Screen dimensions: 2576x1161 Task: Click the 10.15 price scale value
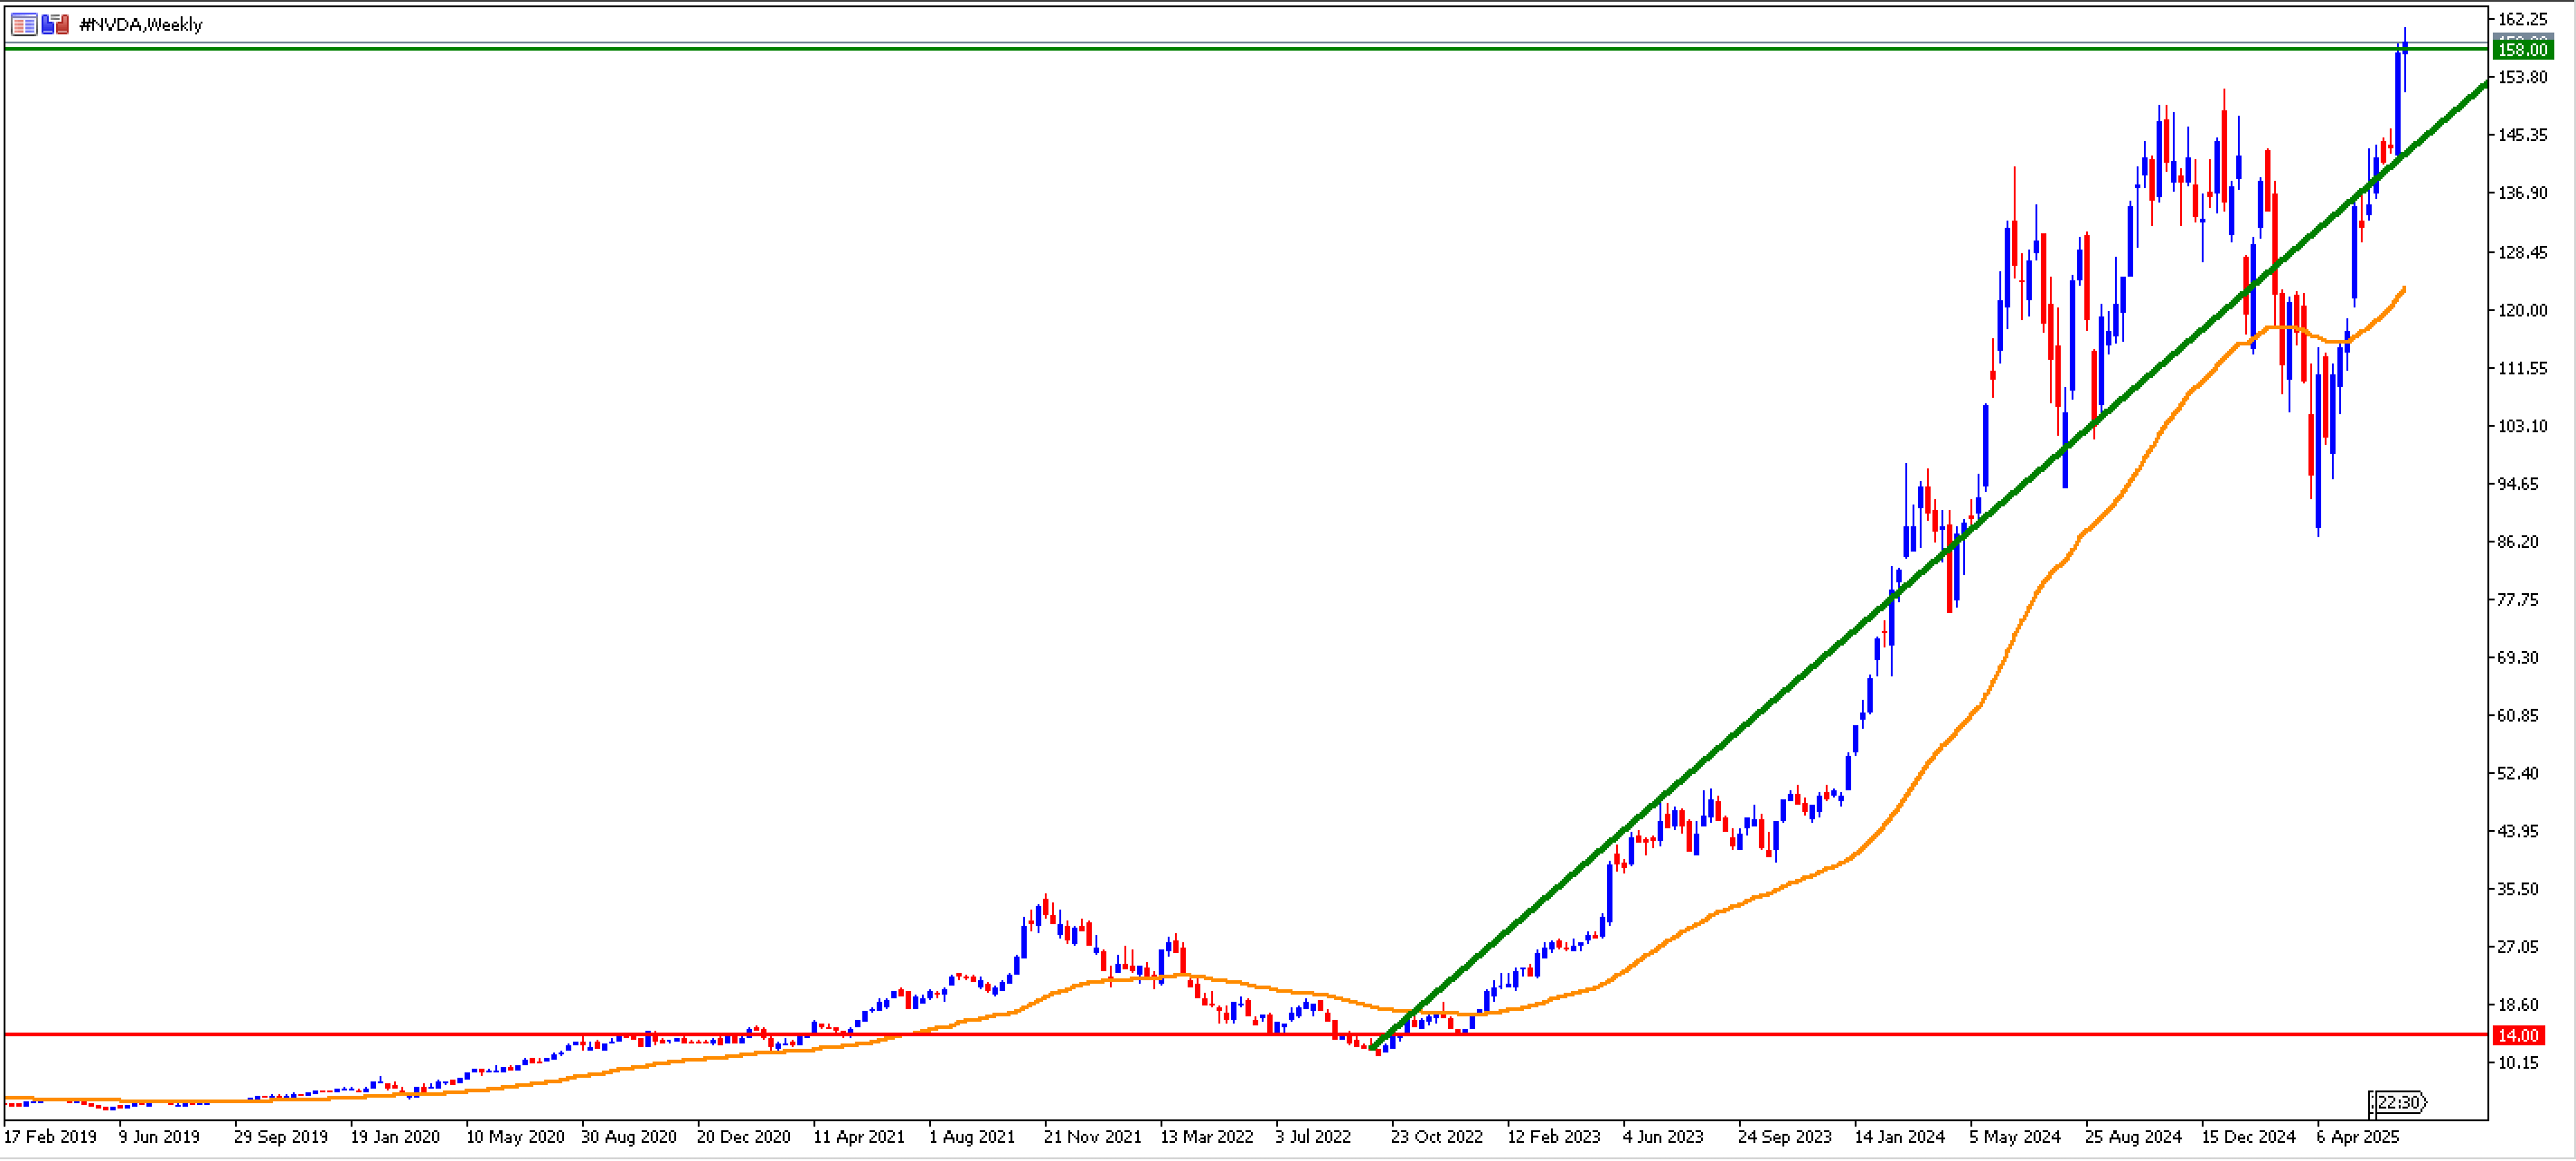(x=2518, y=1063)
